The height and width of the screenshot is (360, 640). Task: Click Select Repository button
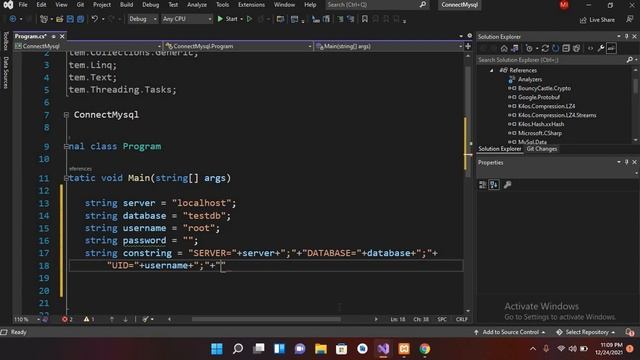[586, 332]
